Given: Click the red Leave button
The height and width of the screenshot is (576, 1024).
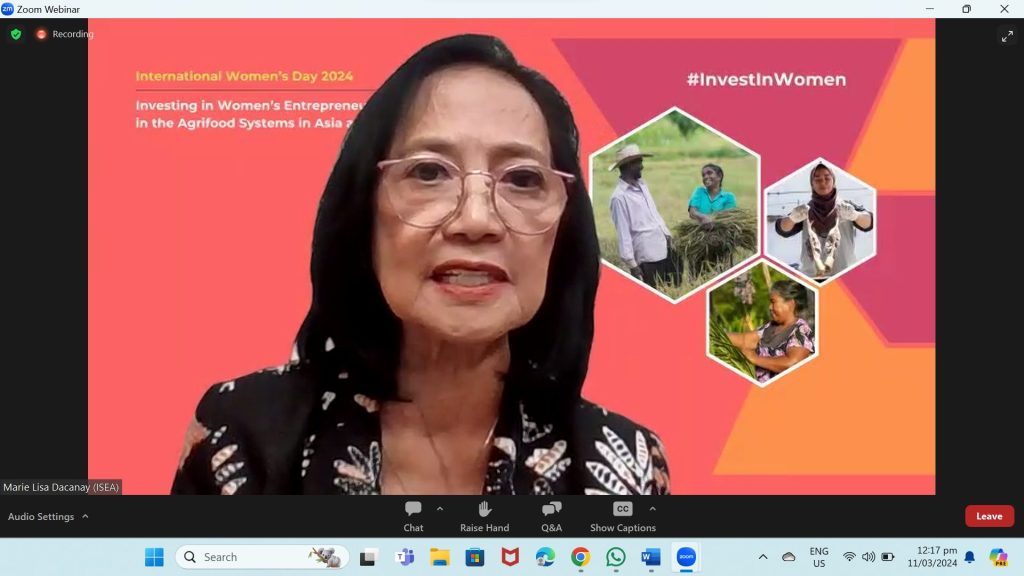Looking at the screenshot, I should (x=989, y=516).
